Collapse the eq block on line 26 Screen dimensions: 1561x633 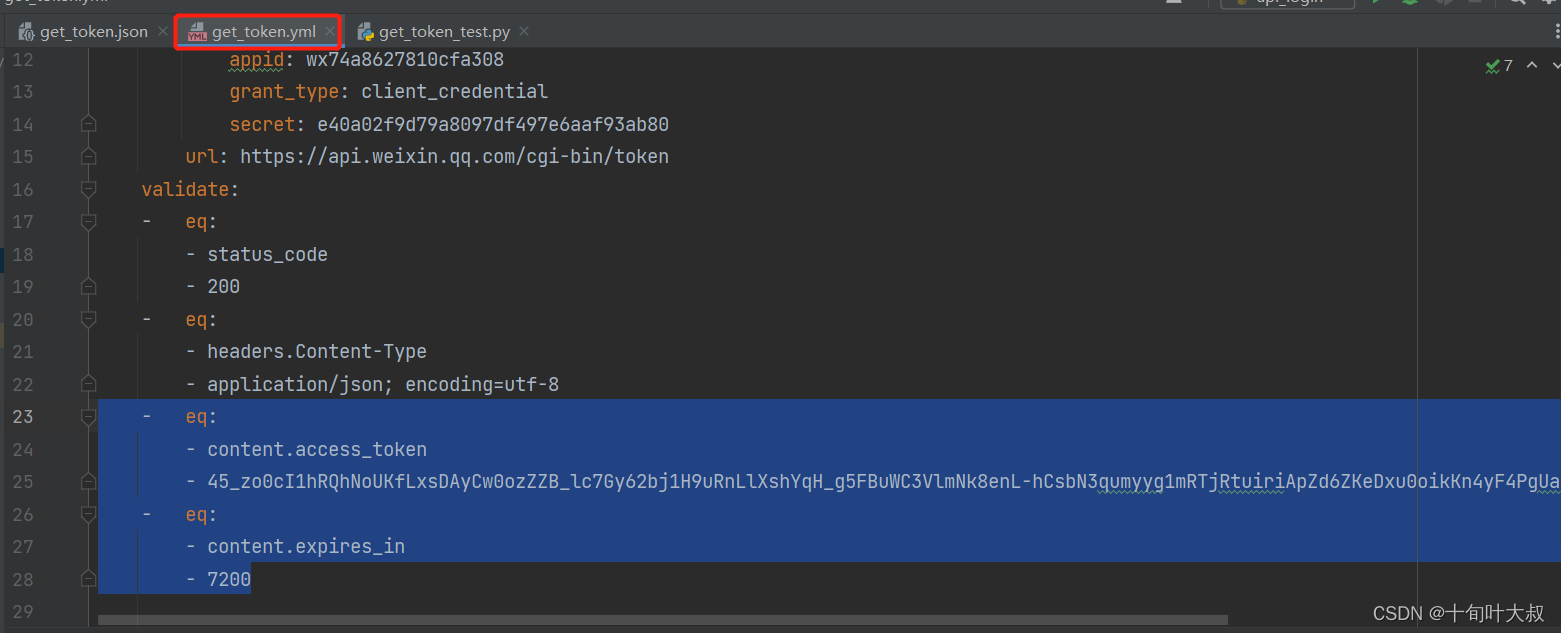pyautogui.click(x=88, y=515)
